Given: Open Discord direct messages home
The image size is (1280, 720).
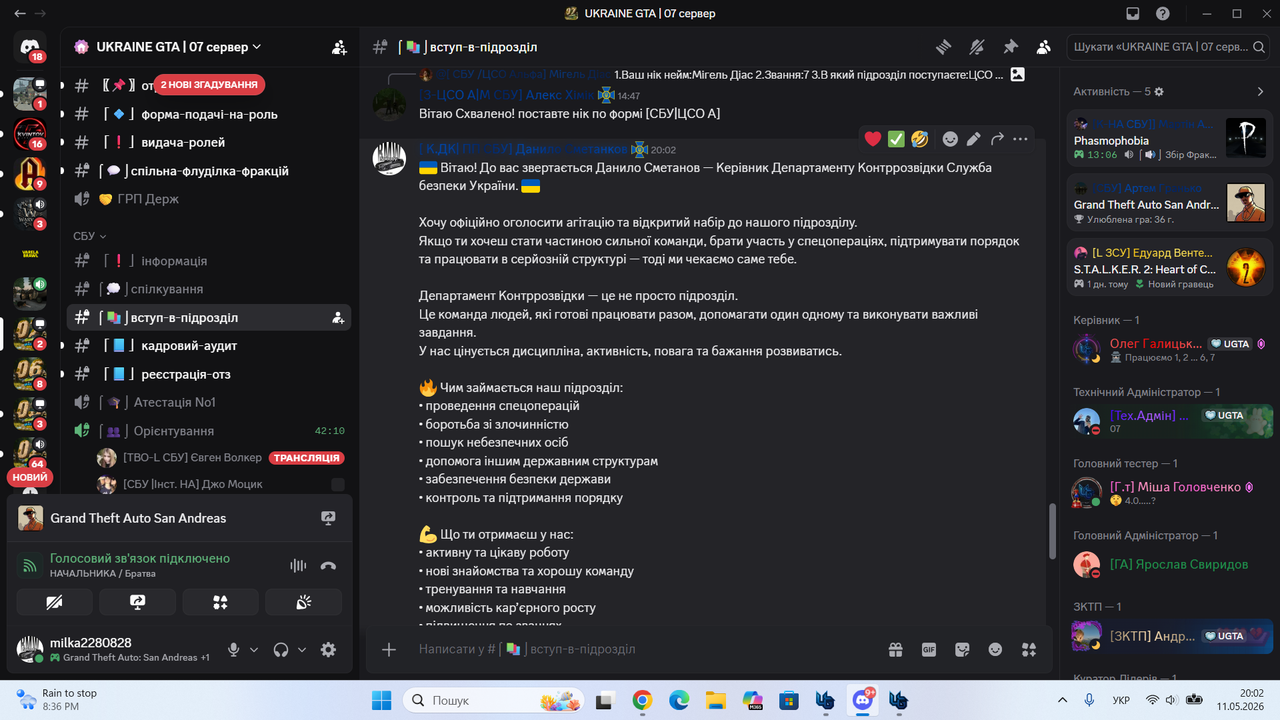Looking at the screenshot, I should (30, 47).
